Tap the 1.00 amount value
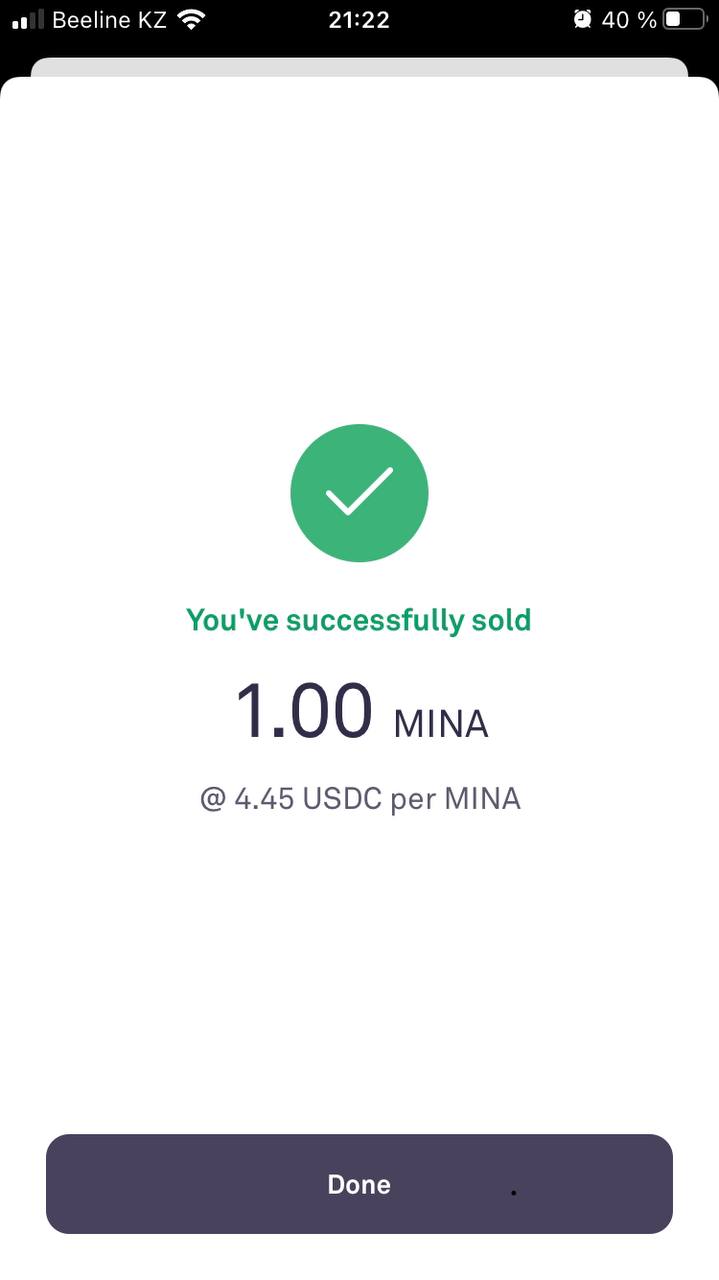This screenshot has width=719, height=1280. pyautogui.click(x=304, y=711)
